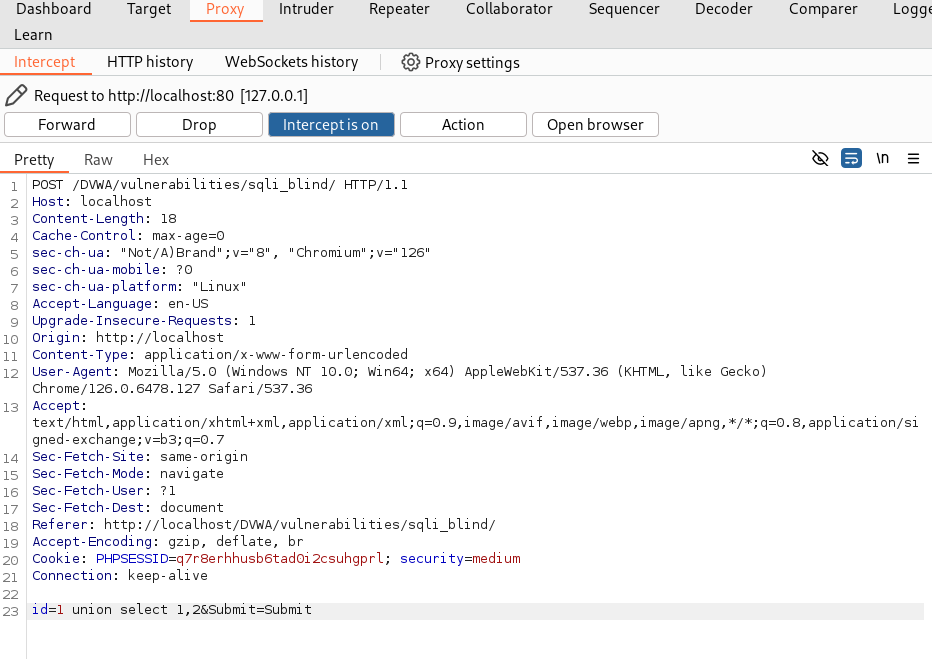This screenshot has height=659, width=932.
Task: Toggle the hide non-printable eye icon
Action: (x=820, y=159)
